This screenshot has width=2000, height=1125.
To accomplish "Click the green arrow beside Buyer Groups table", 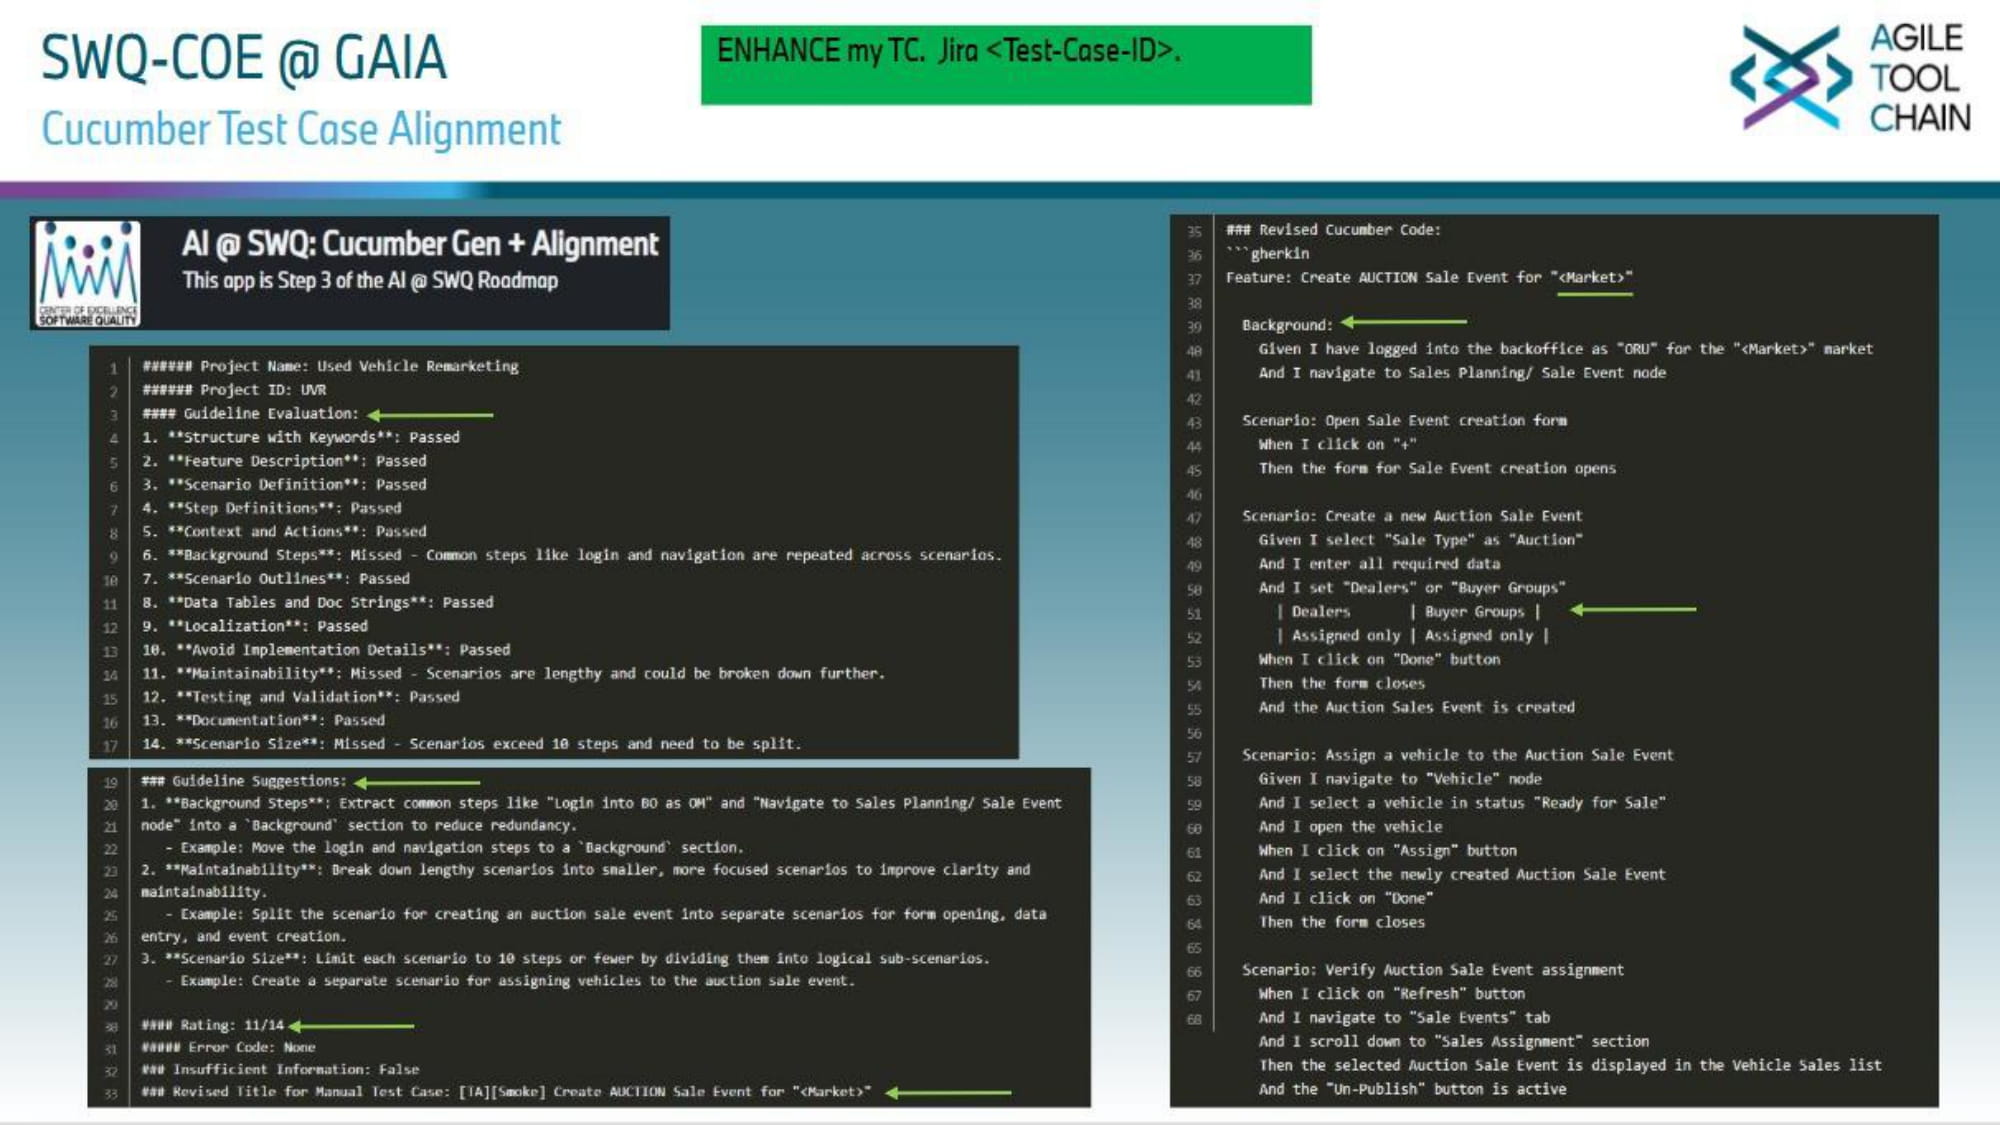I will [x=1633, y=609].
